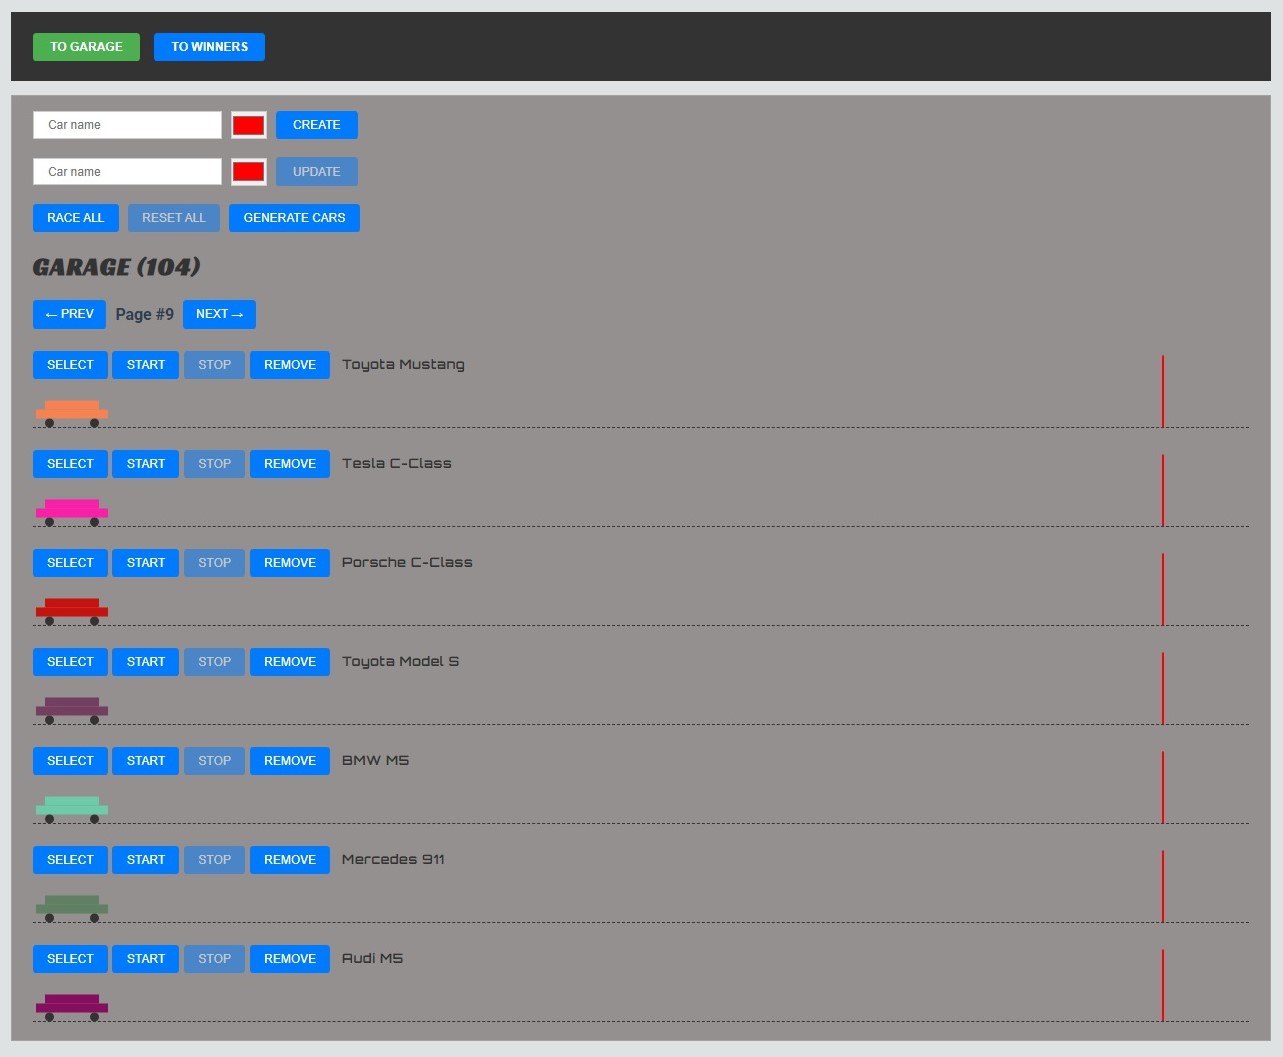Screen dimensions: 1283x1057
Task: Click the orange Toyota Mustang car icon
Action: click(72, 413)
